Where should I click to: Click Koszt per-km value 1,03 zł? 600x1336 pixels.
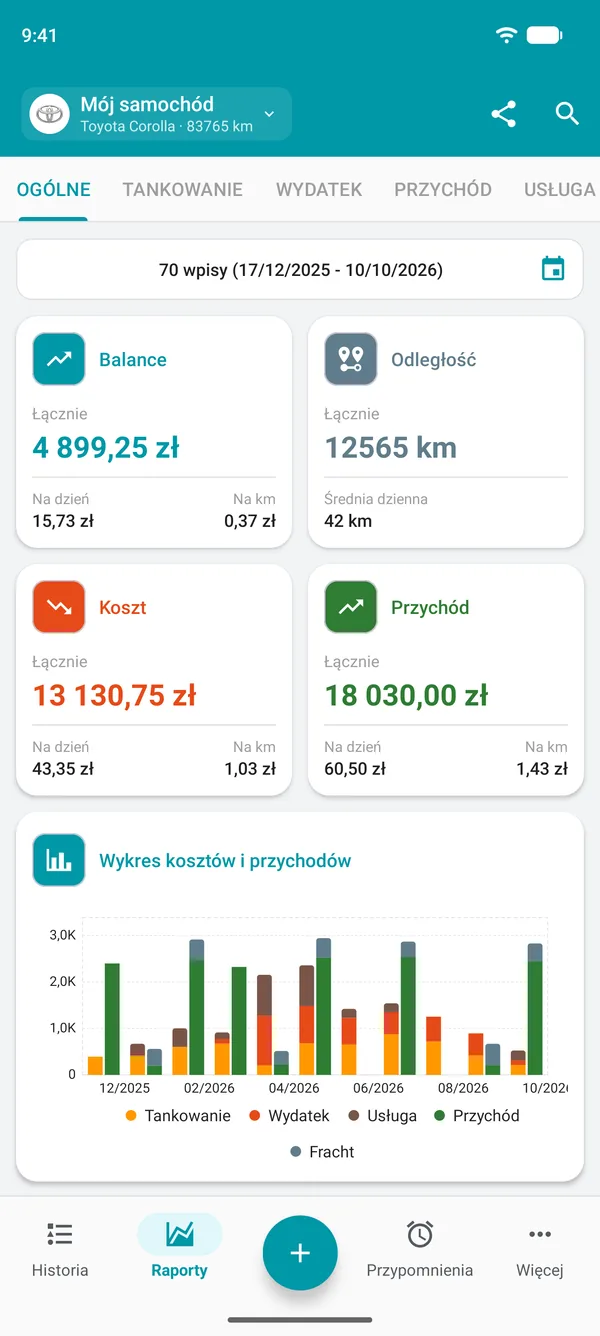click(250, 769)
